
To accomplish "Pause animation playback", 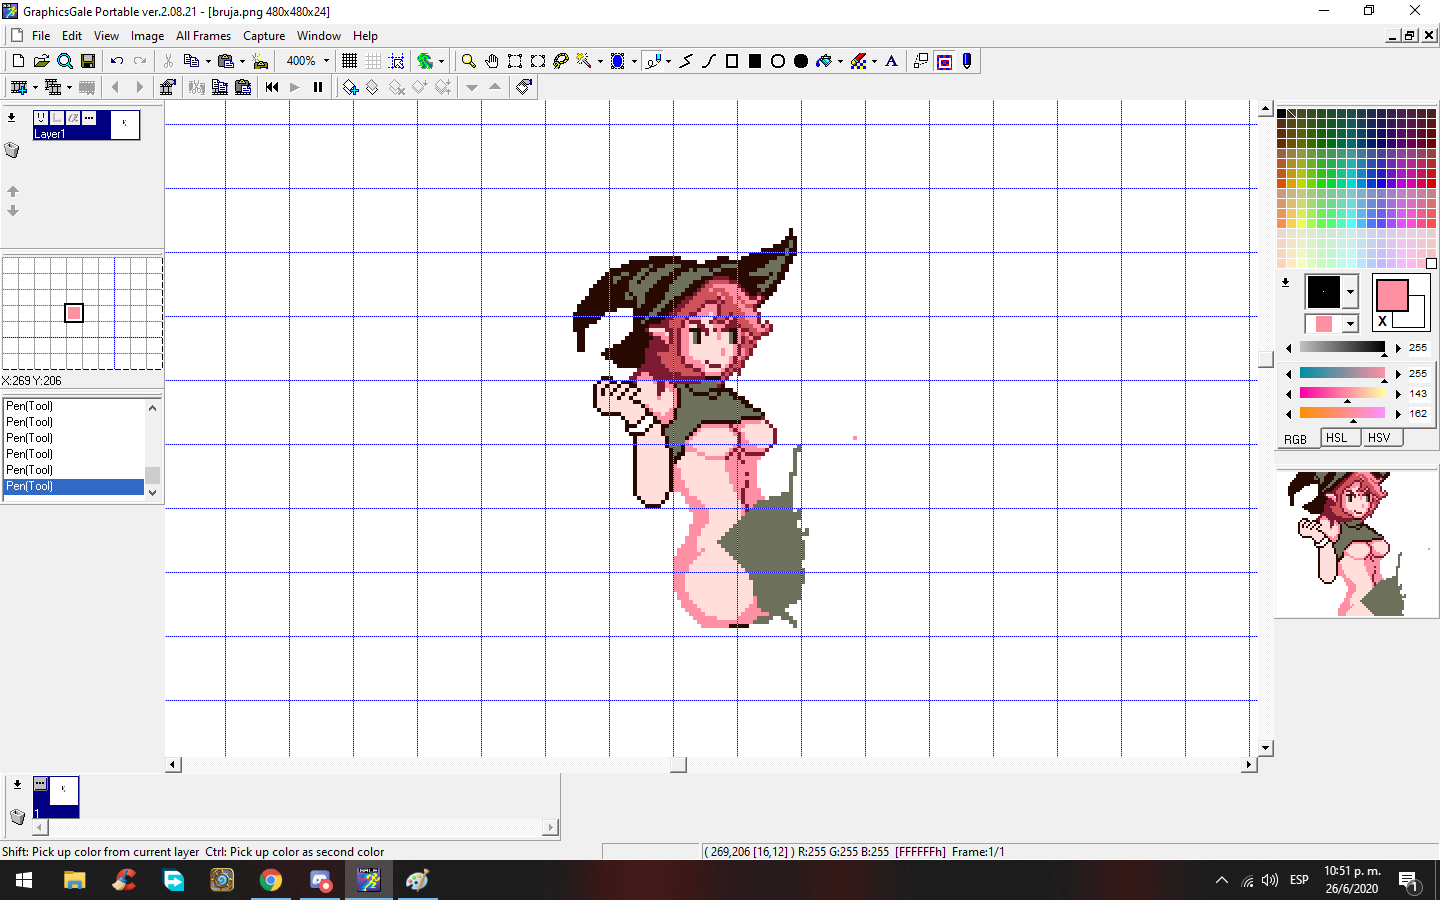I will tap(318, 87).
